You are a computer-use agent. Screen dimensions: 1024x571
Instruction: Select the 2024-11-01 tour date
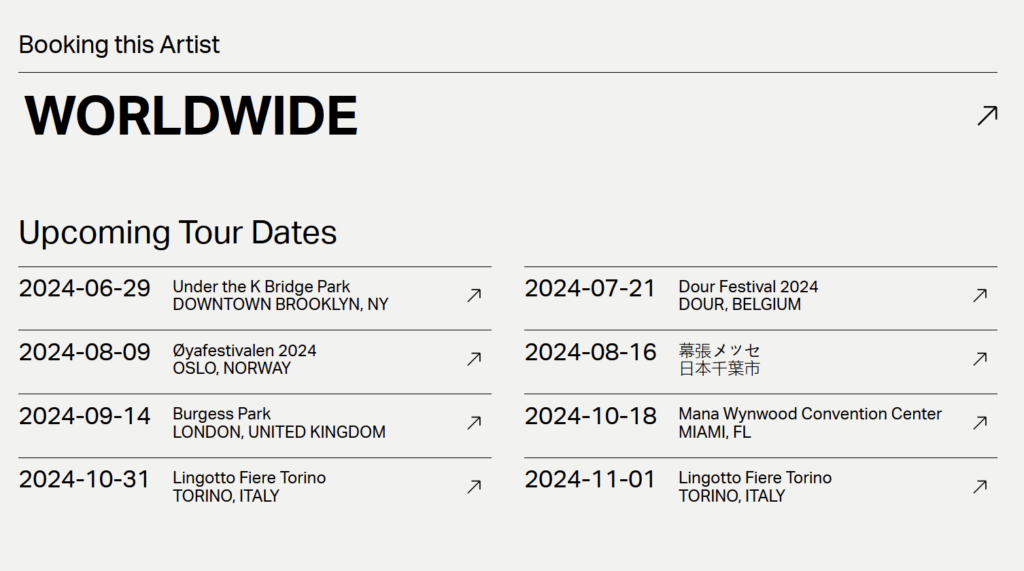[590, 480]
